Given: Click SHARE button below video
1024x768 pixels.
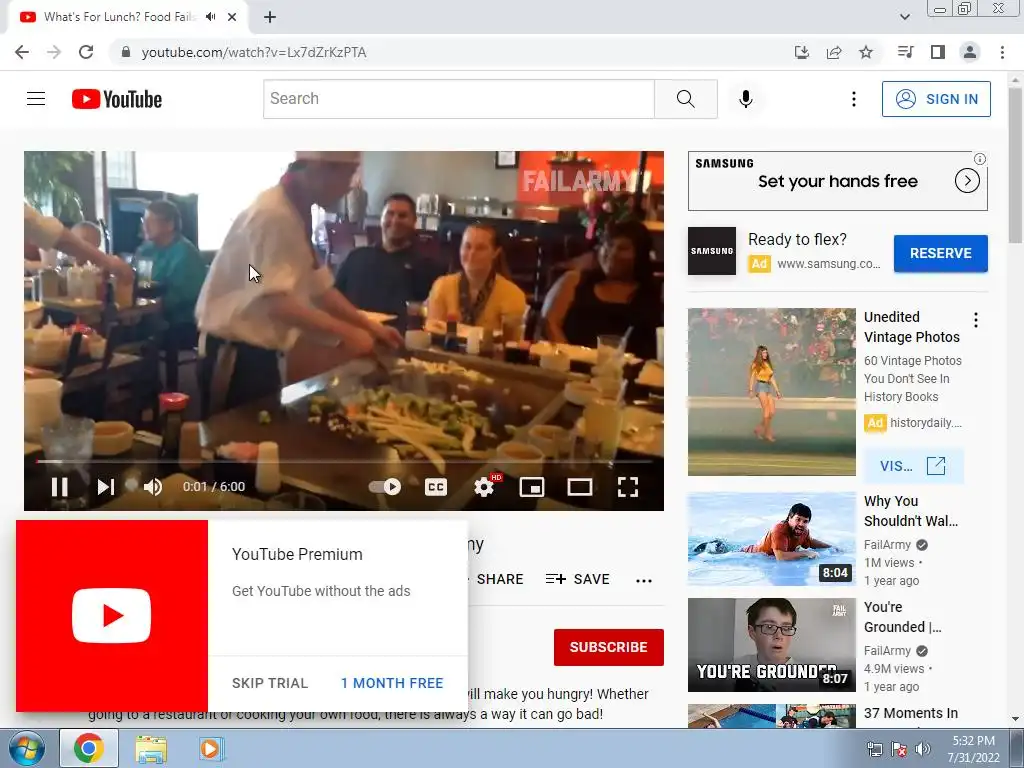Looking at the screenshot, I should pyautogui.click(x=499, y=579).
